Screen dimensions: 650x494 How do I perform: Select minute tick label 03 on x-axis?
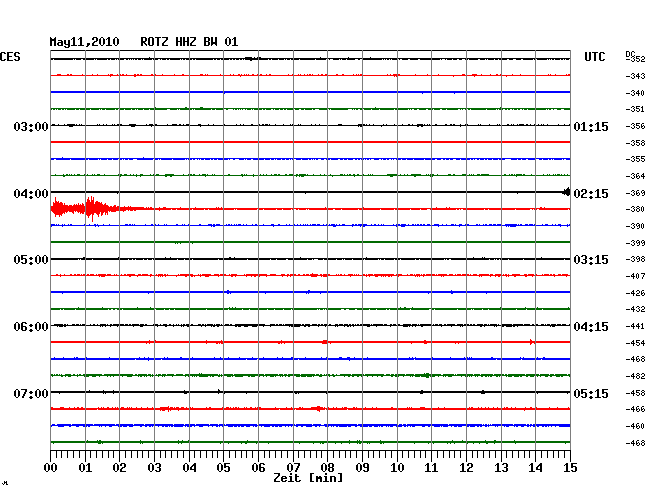(x=154, y=468)
